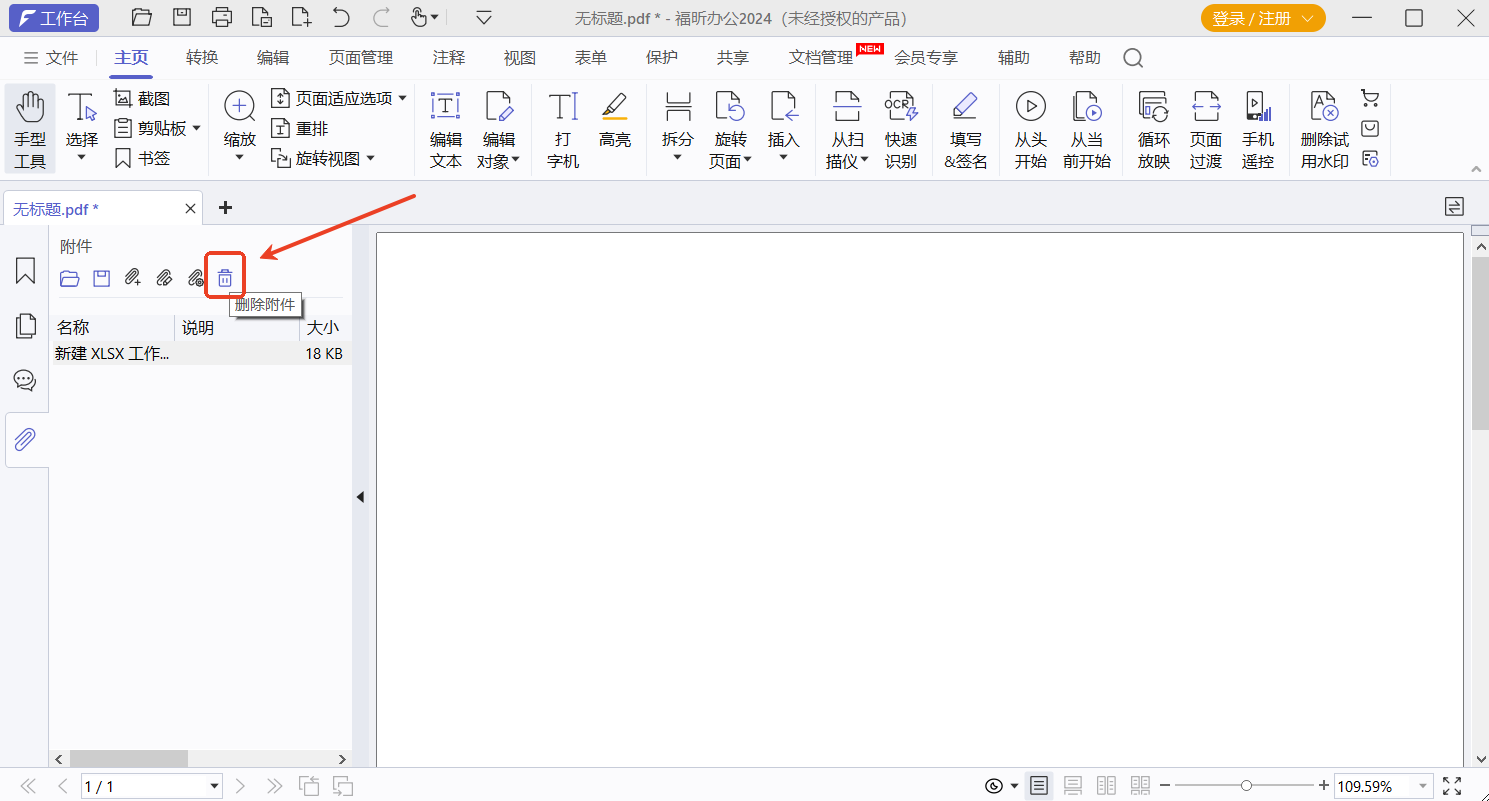Switch to single page view mode
This screenshot has width=1489, height=801.
click(x=1040, y=786)
